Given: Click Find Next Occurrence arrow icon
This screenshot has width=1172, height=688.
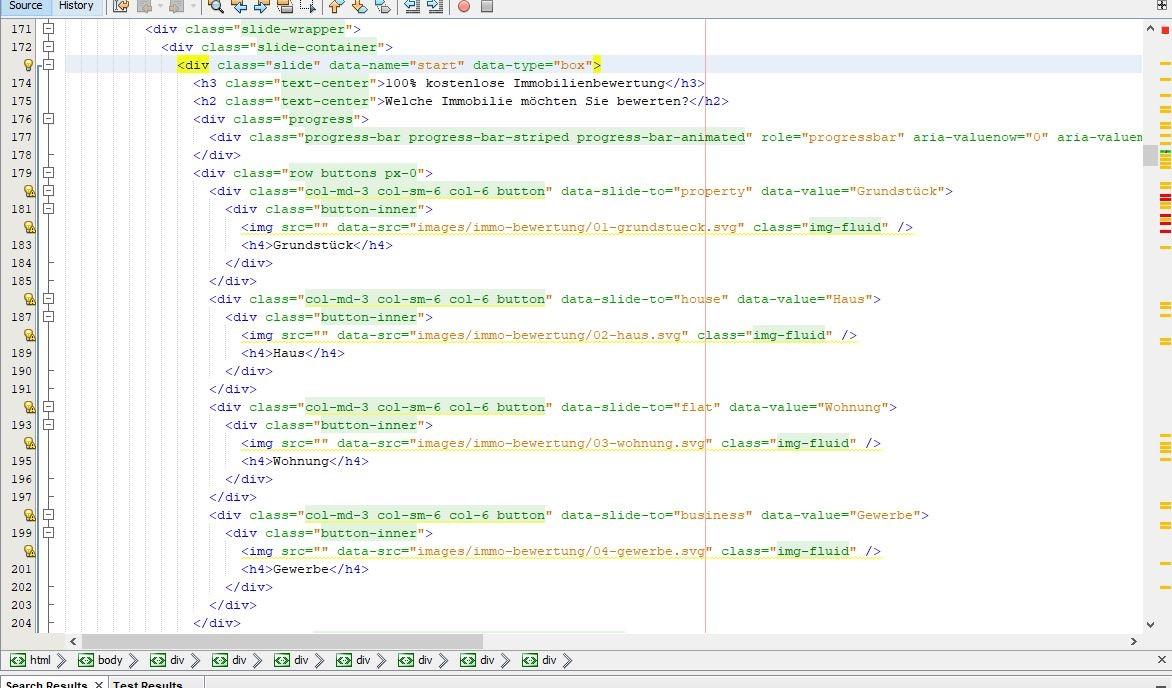Looking at the screenshot, I should tap(262, 7).
